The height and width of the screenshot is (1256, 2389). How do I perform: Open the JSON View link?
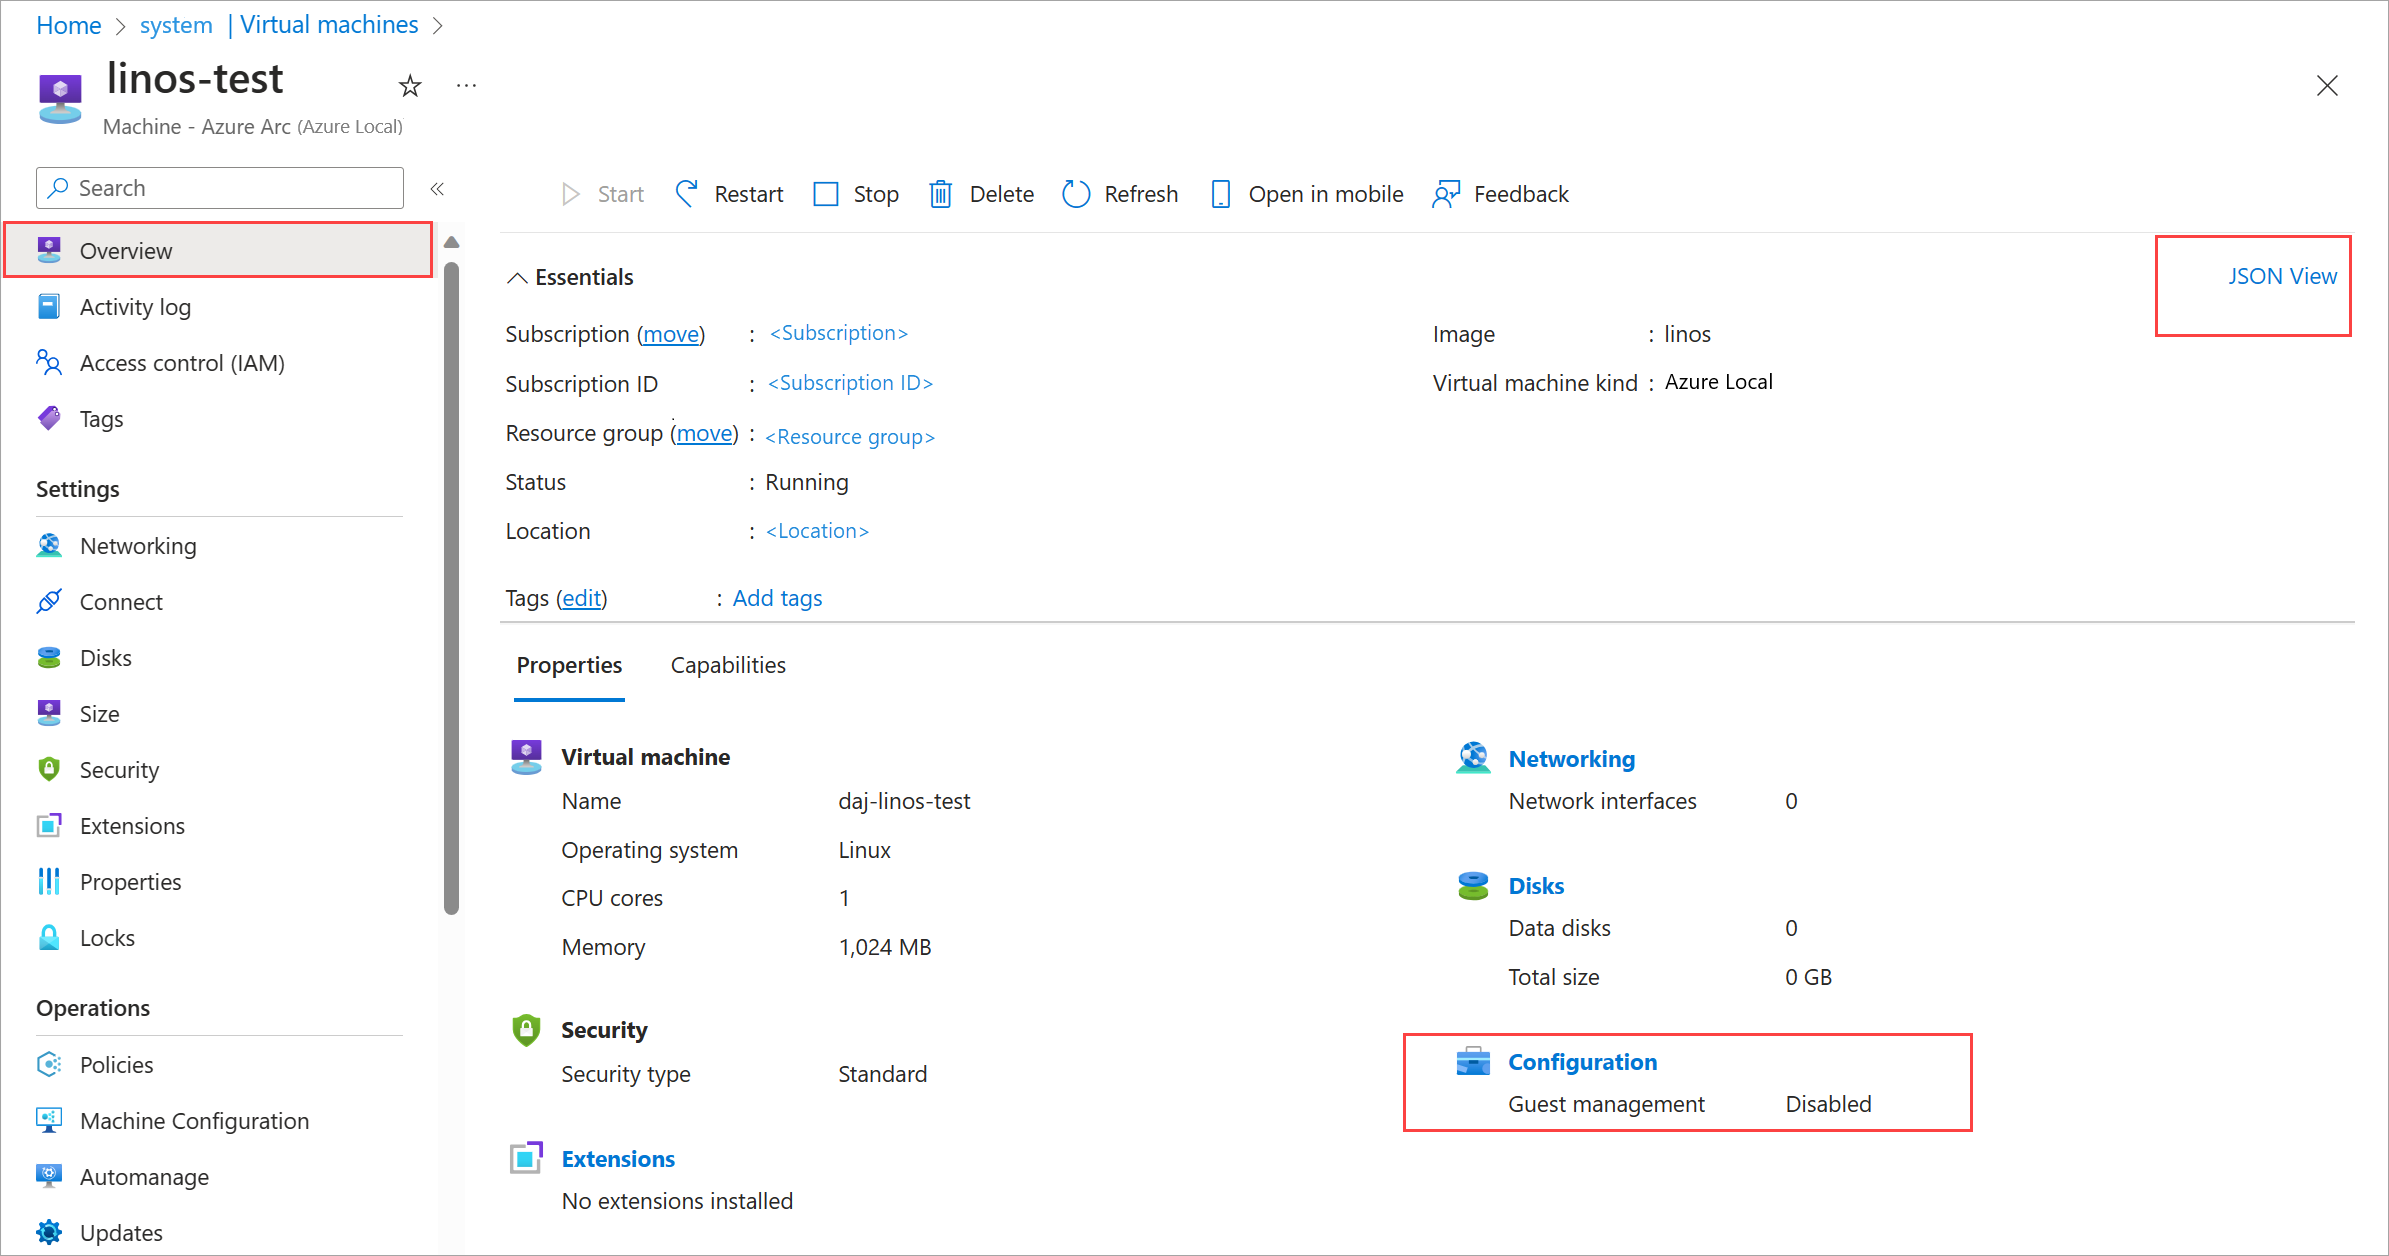coord(2282,276)
